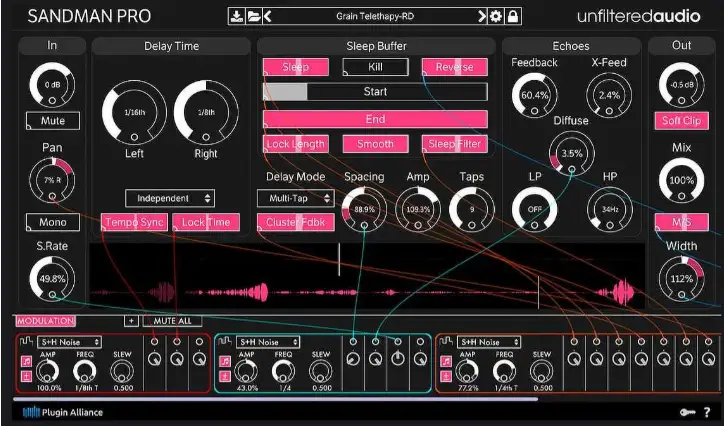Click the modulation section horizontal scrollbar
This screenshot has height=426, width=724.
[276, 399]
